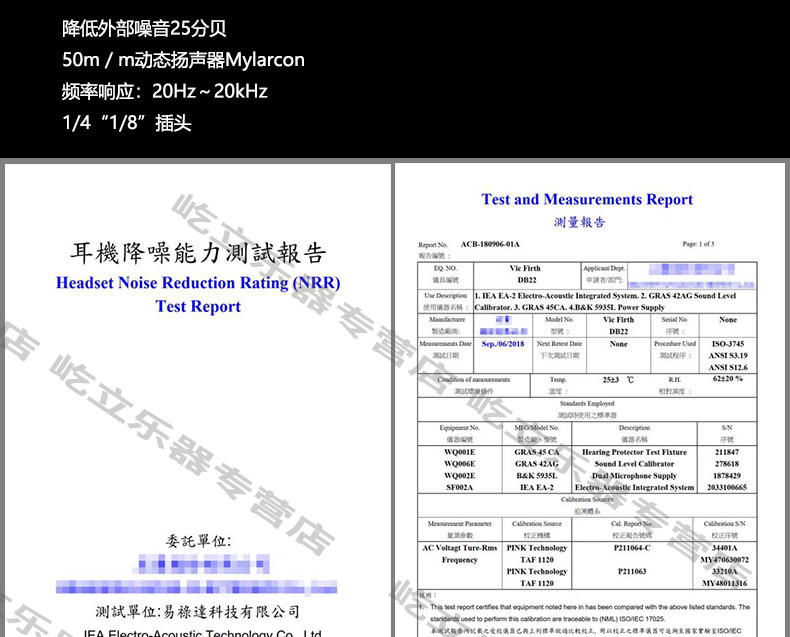This screenshot has height=637, width=790.
Task: Click the "Standards Employed" section header
Action: point(587,403)
